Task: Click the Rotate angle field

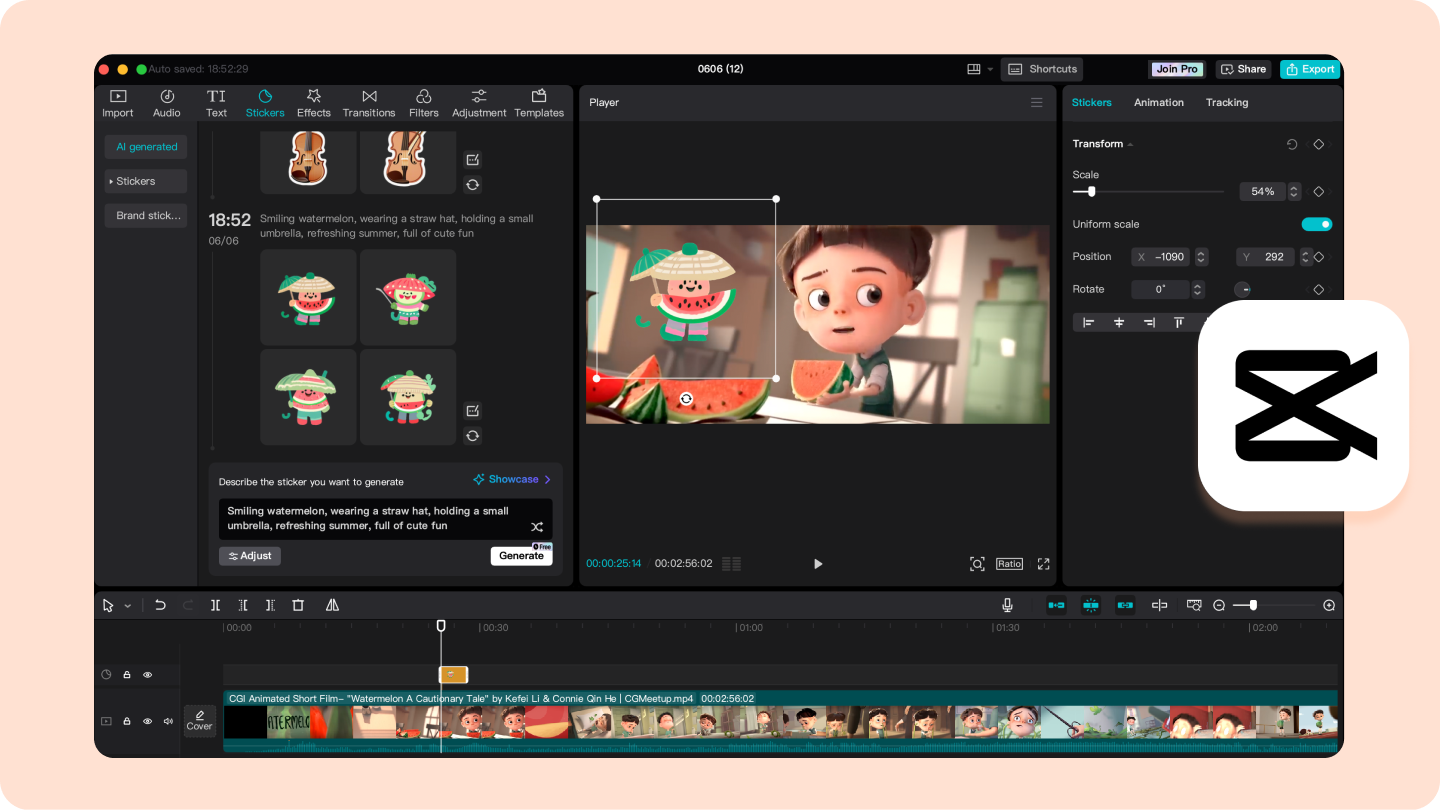Action: pos(1160,289)
